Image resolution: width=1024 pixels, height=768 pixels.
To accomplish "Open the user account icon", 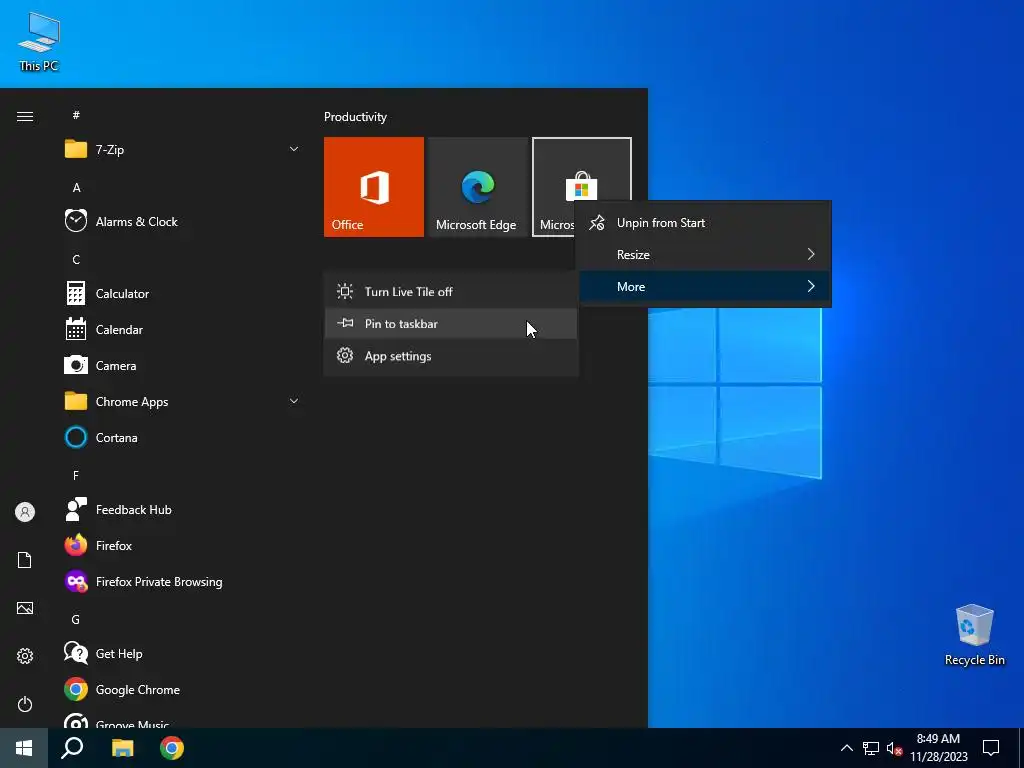I will click(x=25, y=512).
